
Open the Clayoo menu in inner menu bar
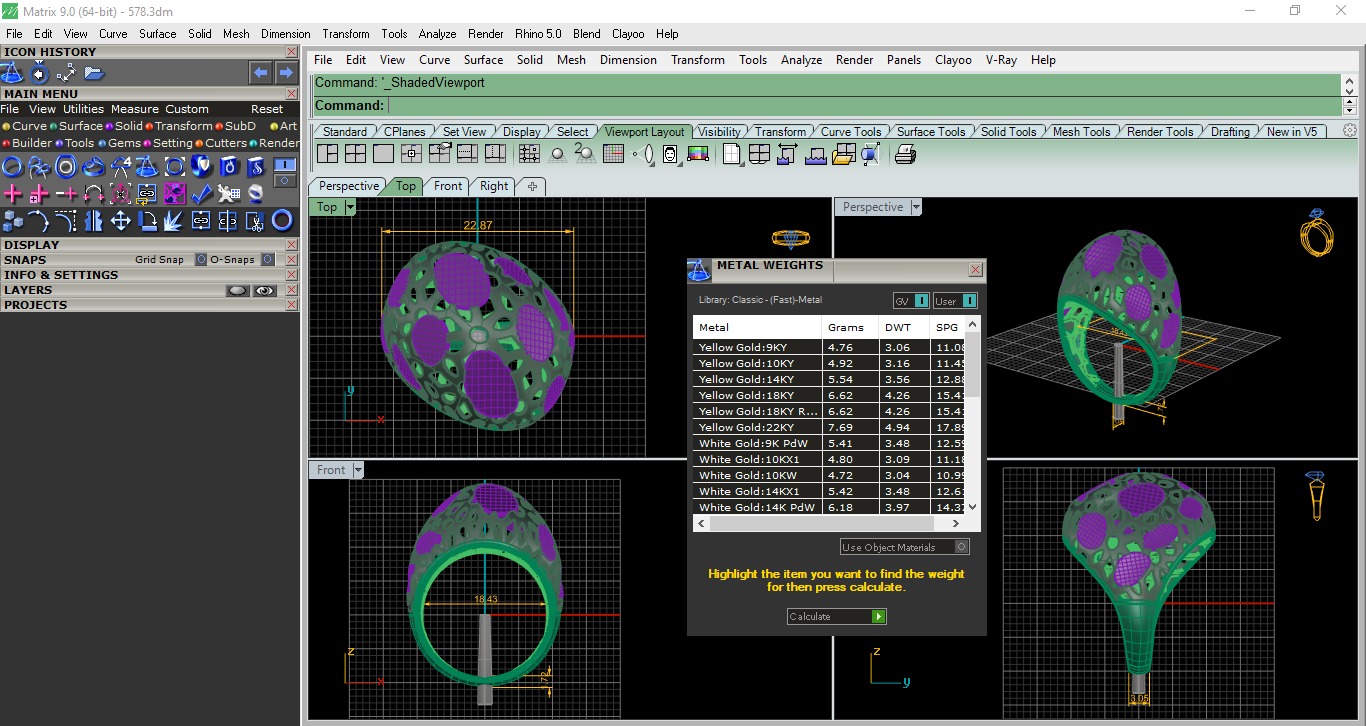[953, 60]
